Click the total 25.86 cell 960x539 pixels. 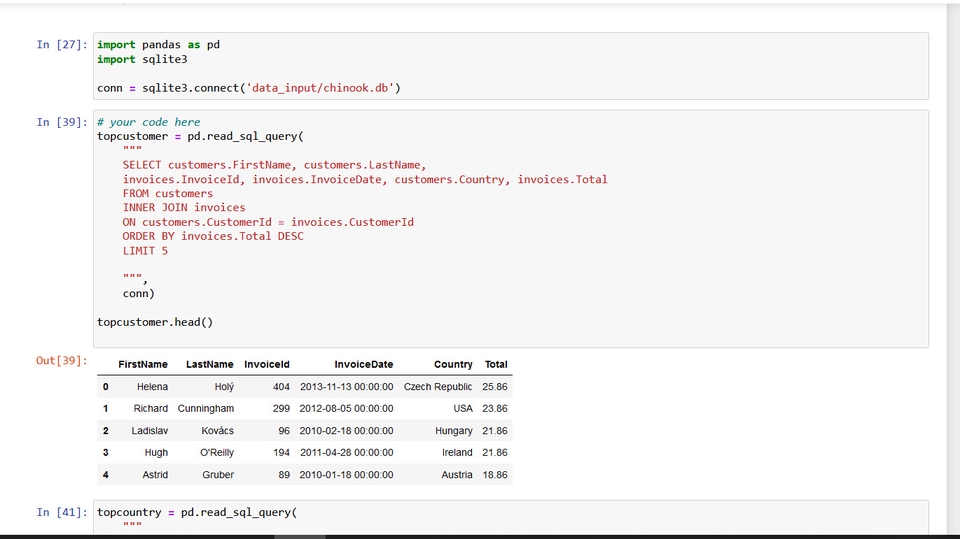point(495,386)
